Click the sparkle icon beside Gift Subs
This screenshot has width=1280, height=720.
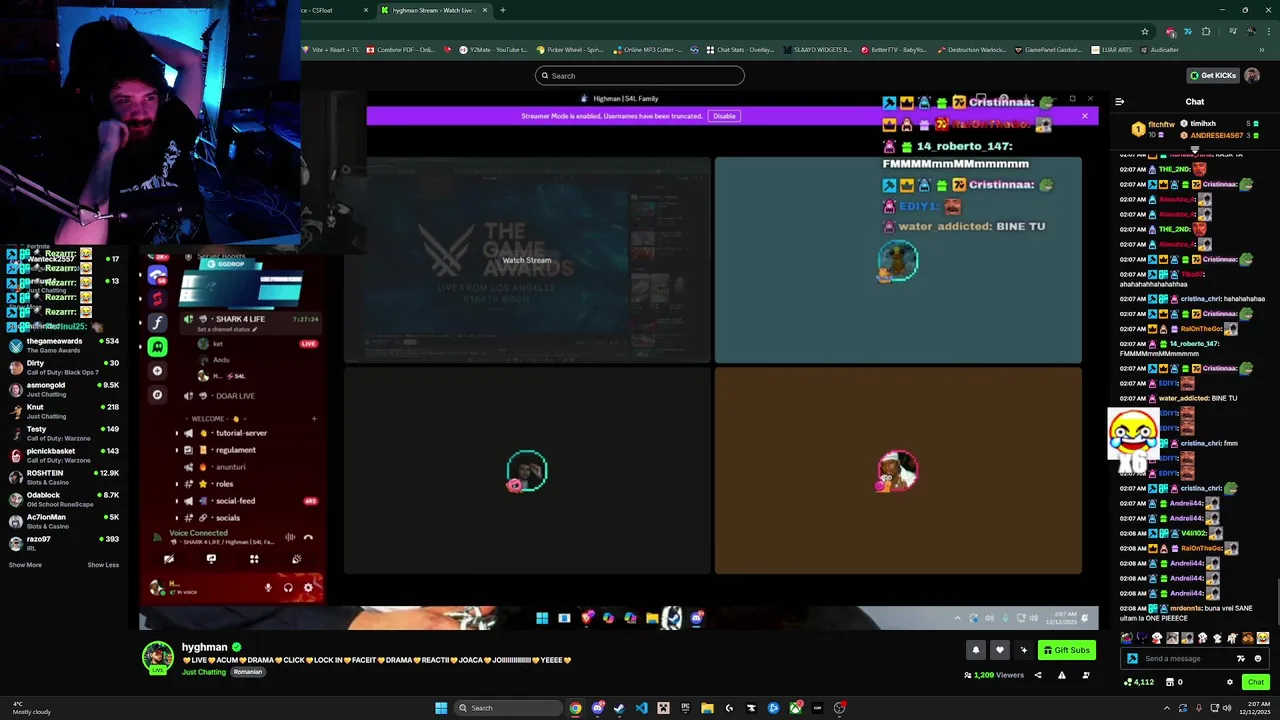click(1023, 650)
